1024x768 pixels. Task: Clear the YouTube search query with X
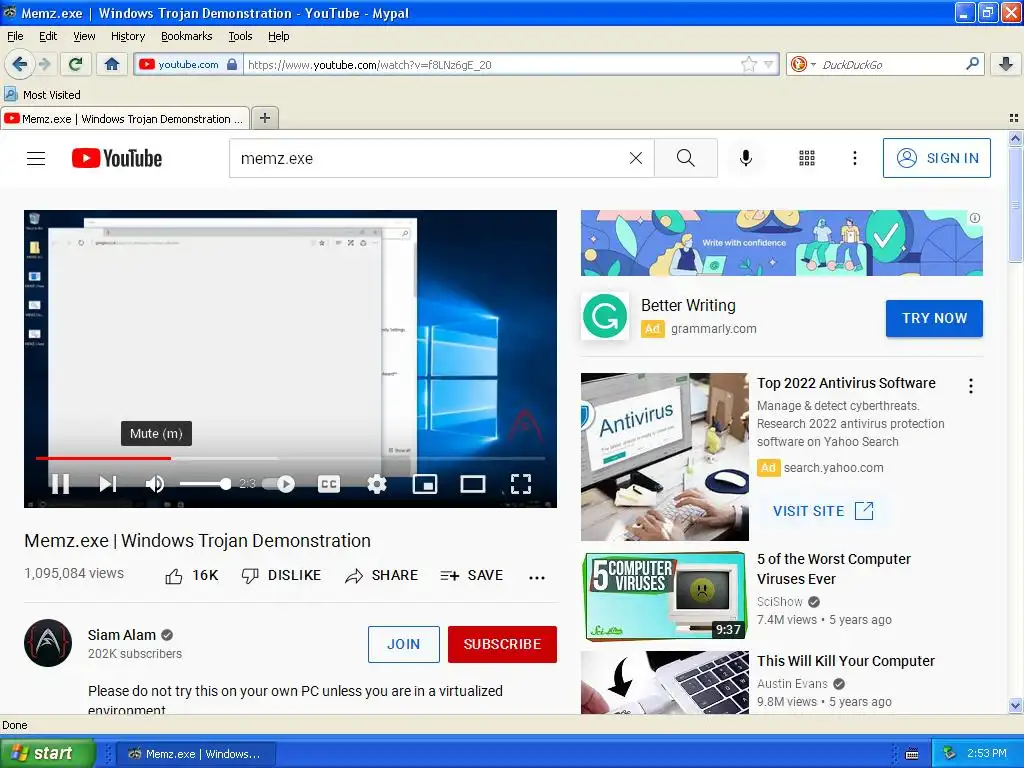coord(635,158)
